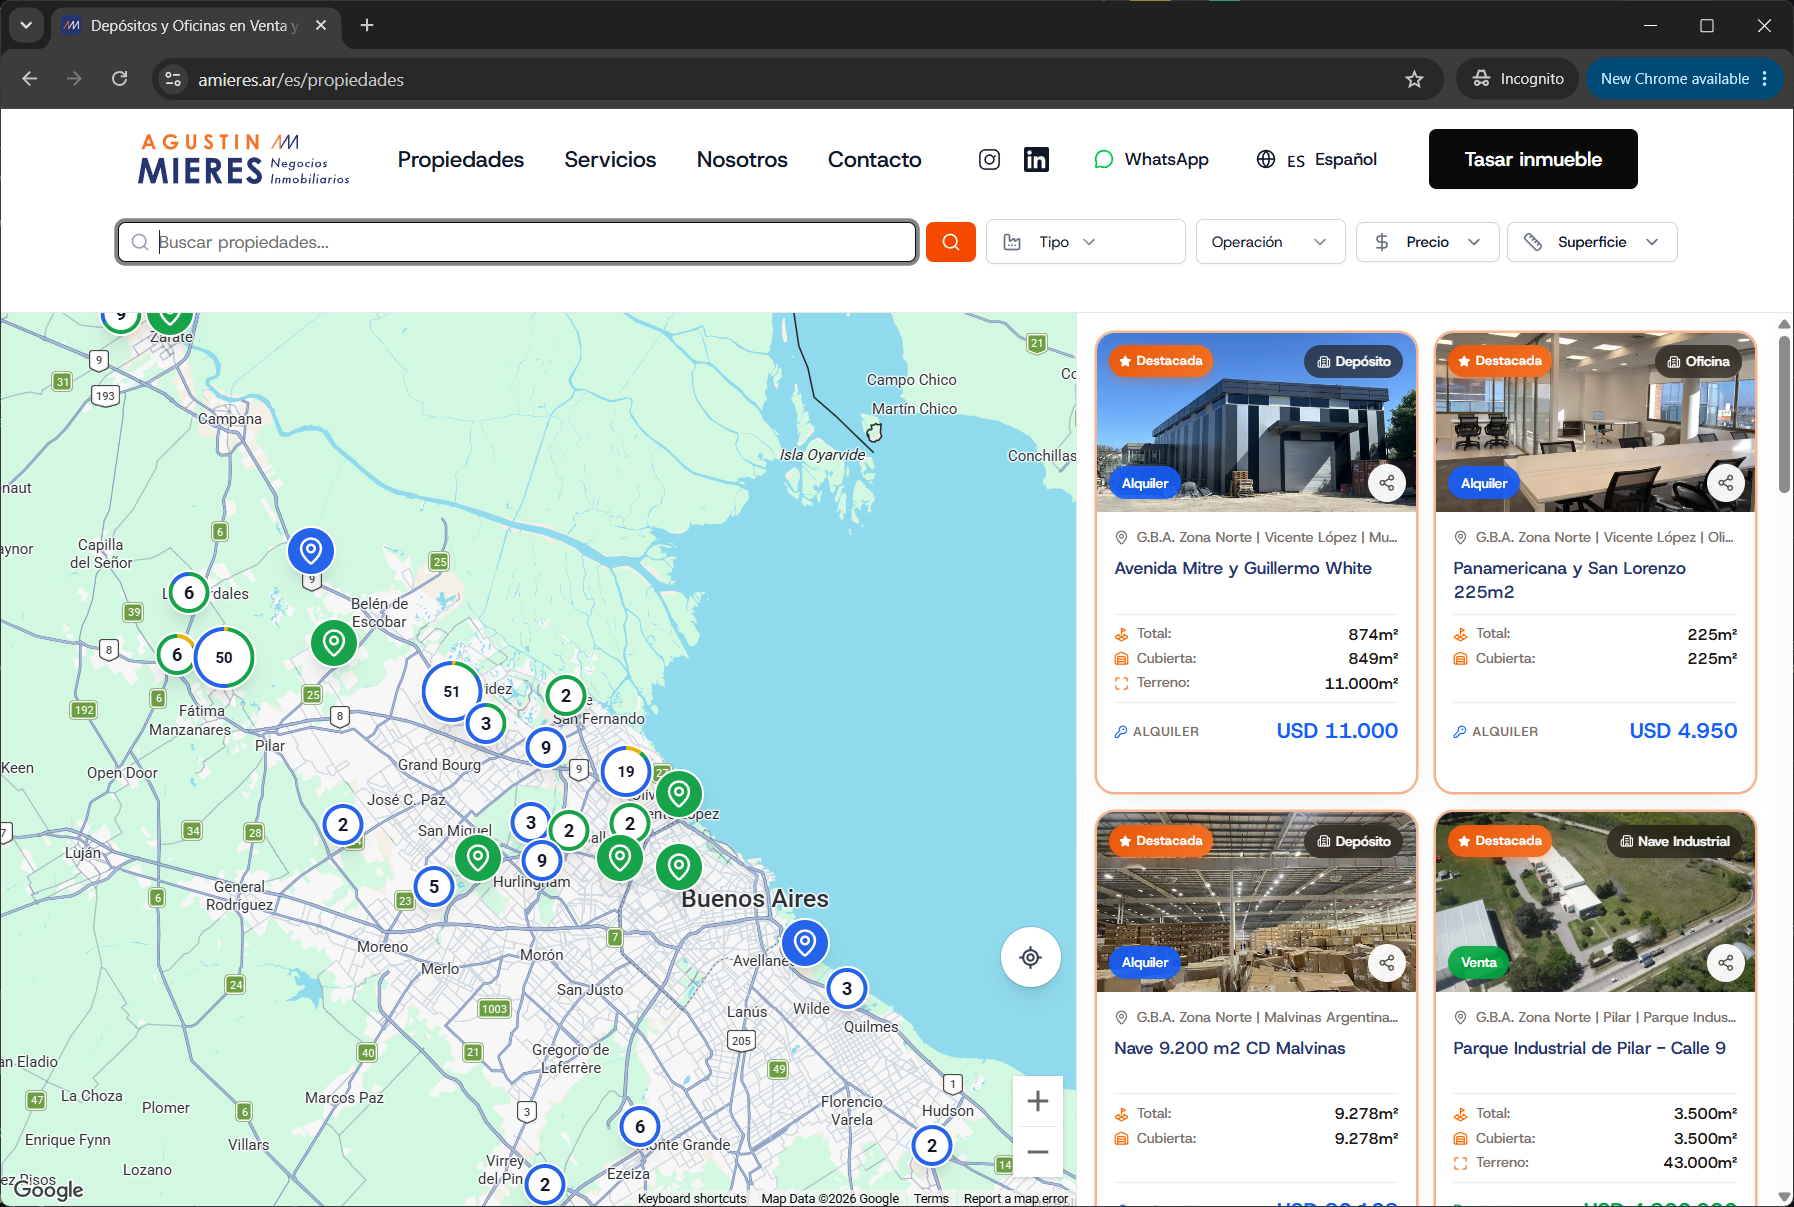Image resolution: width=1794 pixels, height=1207 pixels.
Task: Open the Panamericana y San Lorenzo 225m2 title
Action: pos(1569,580)
